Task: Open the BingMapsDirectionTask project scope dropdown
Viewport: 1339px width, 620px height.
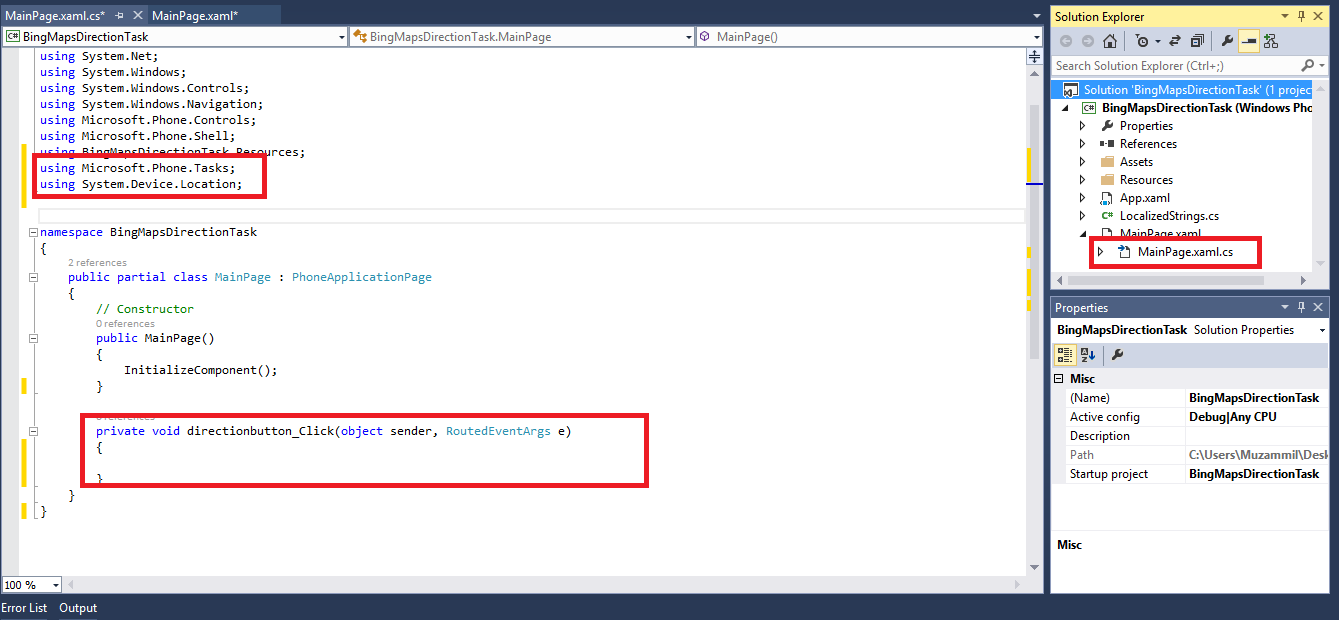Action: pyautogui.click(x=340, y=37)
